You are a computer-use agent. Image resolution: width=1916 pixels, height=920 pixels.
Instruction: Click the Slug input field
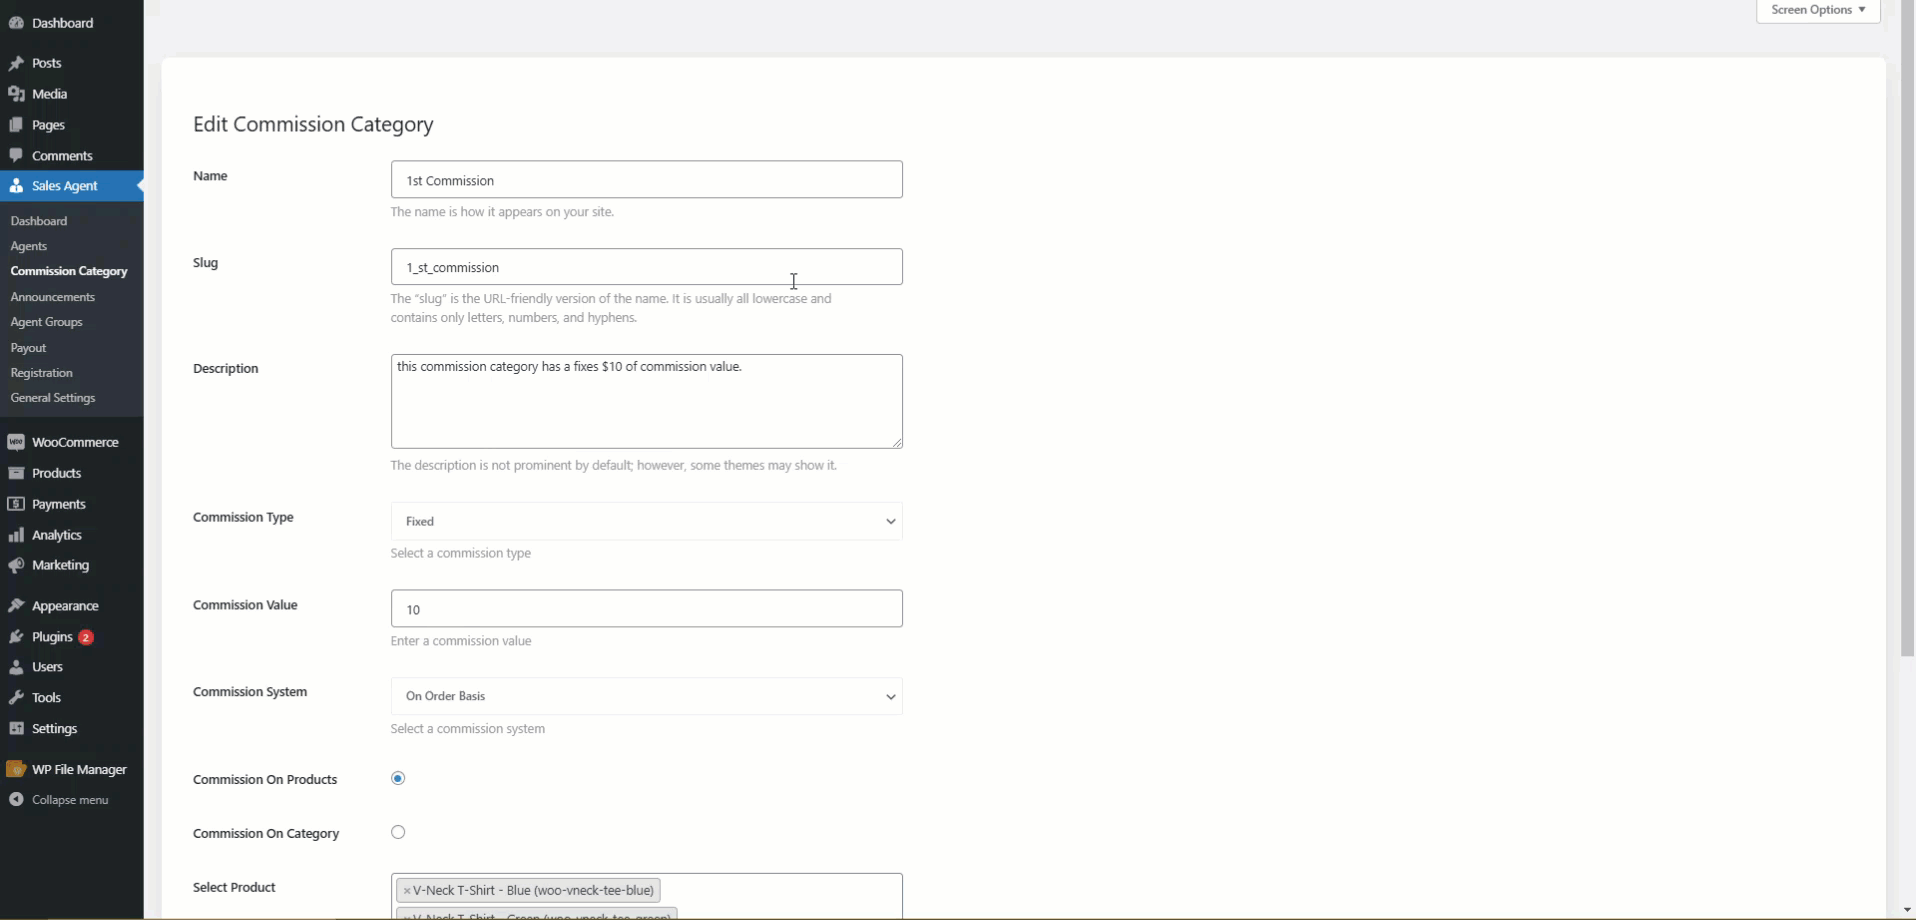646,267
